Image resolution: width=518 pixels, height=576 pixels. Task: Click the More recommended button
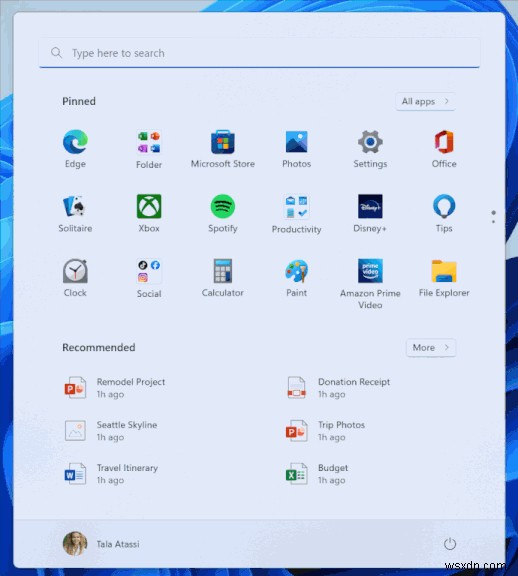point(431,348)
